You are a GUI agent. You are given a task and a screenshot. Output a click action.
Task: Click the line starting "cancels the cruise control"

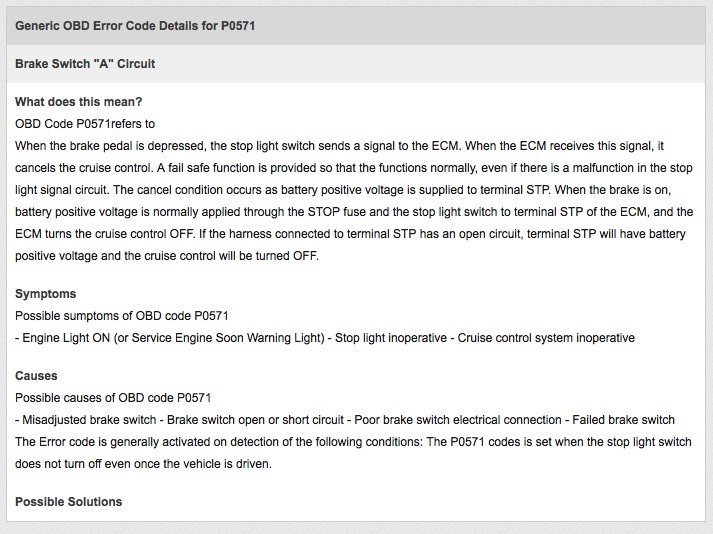coord(354,168)
